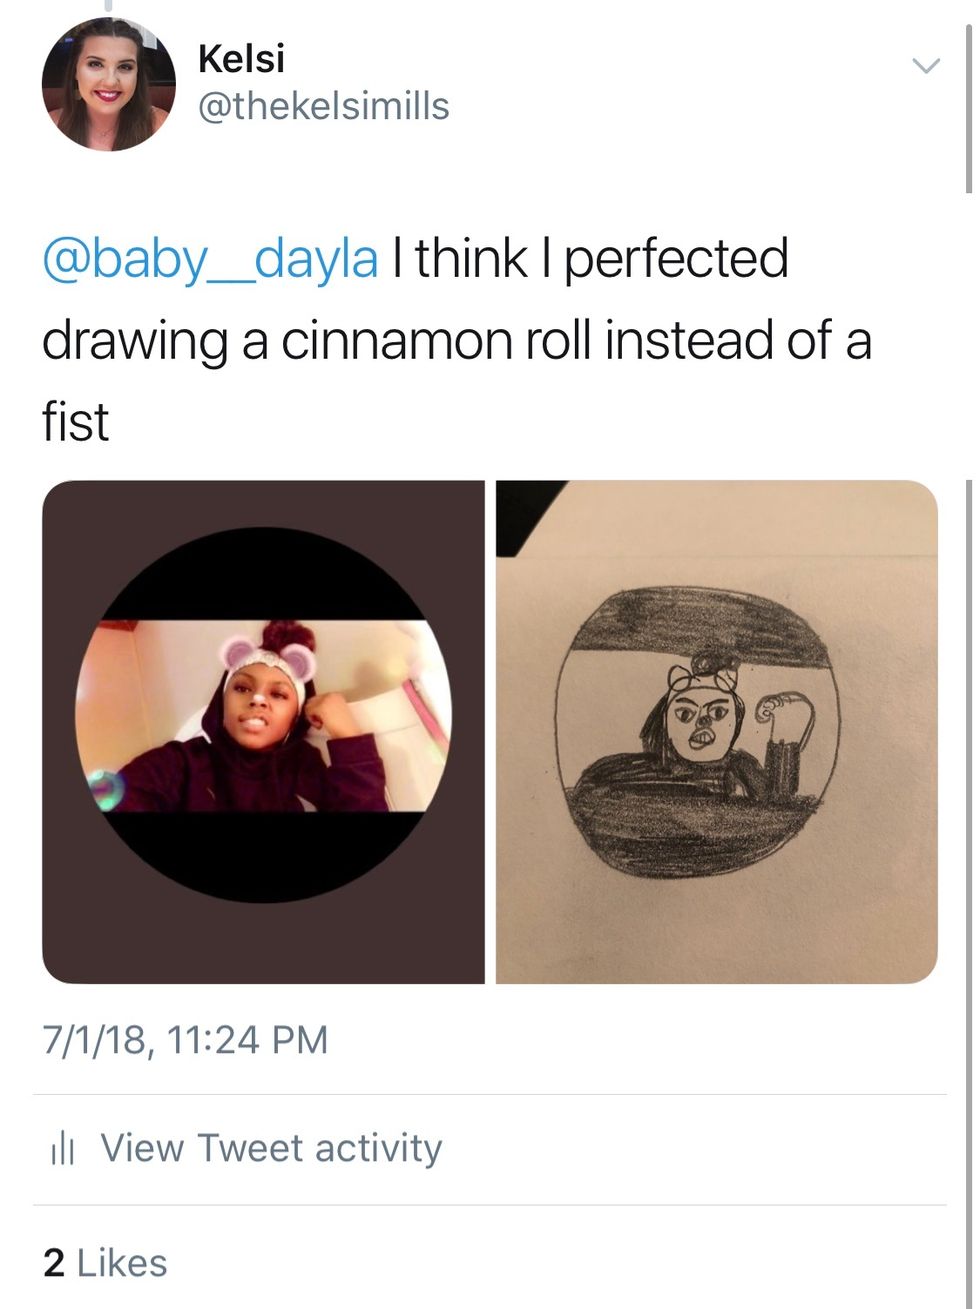Open the right pencil drawing image
The width and height of the screenshot is (980, 1309).
pyautogui.click(x=716, y=732)
